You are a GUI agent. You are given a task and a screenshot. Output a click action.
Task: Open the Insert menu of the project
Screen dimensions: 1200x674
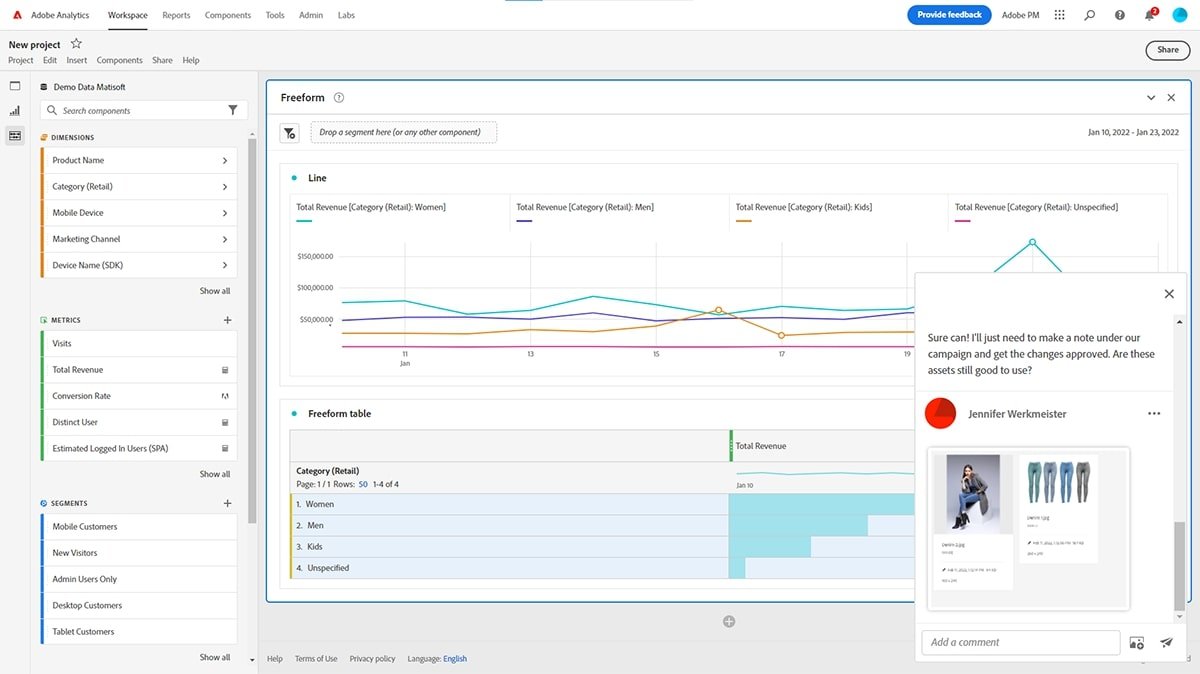[x=77, y=60]
